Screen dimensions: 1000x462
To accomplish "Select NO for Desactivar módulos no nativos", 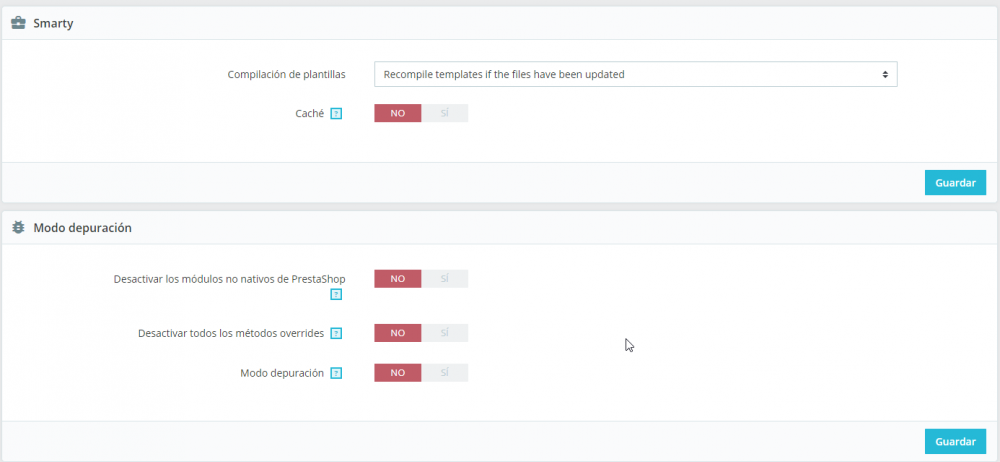I will click(398, 279).
